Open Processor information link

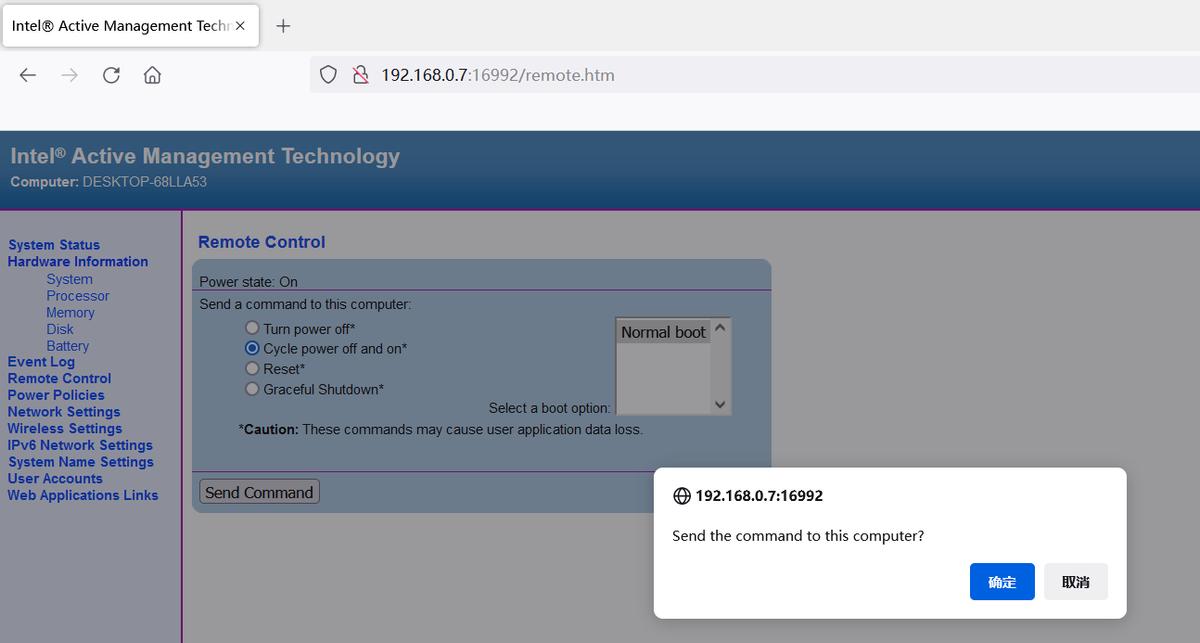click(x=78, y=296)
